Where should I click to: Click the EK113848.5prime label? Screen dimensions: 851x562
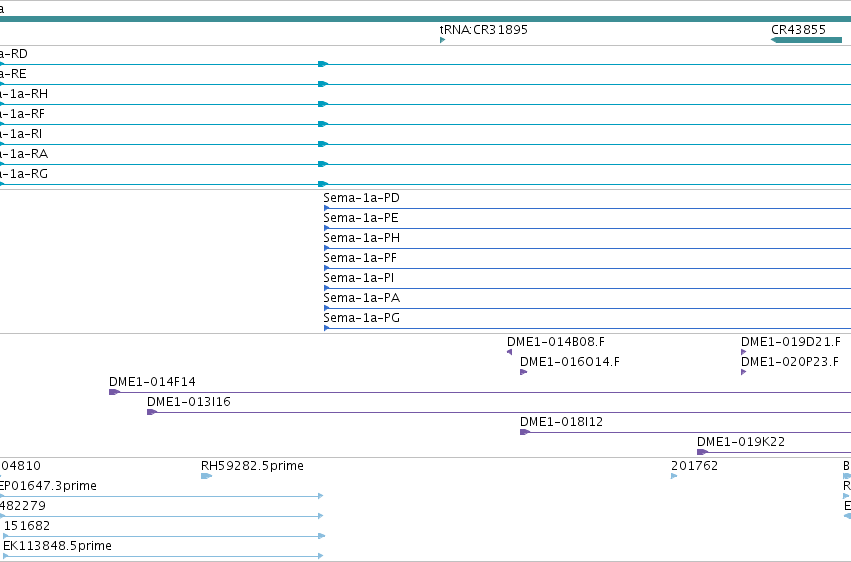point(58,546)
